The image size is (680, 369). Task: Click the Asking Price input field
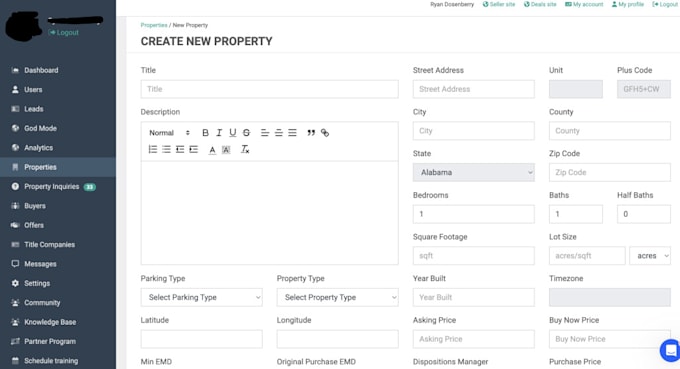point(474,339)
